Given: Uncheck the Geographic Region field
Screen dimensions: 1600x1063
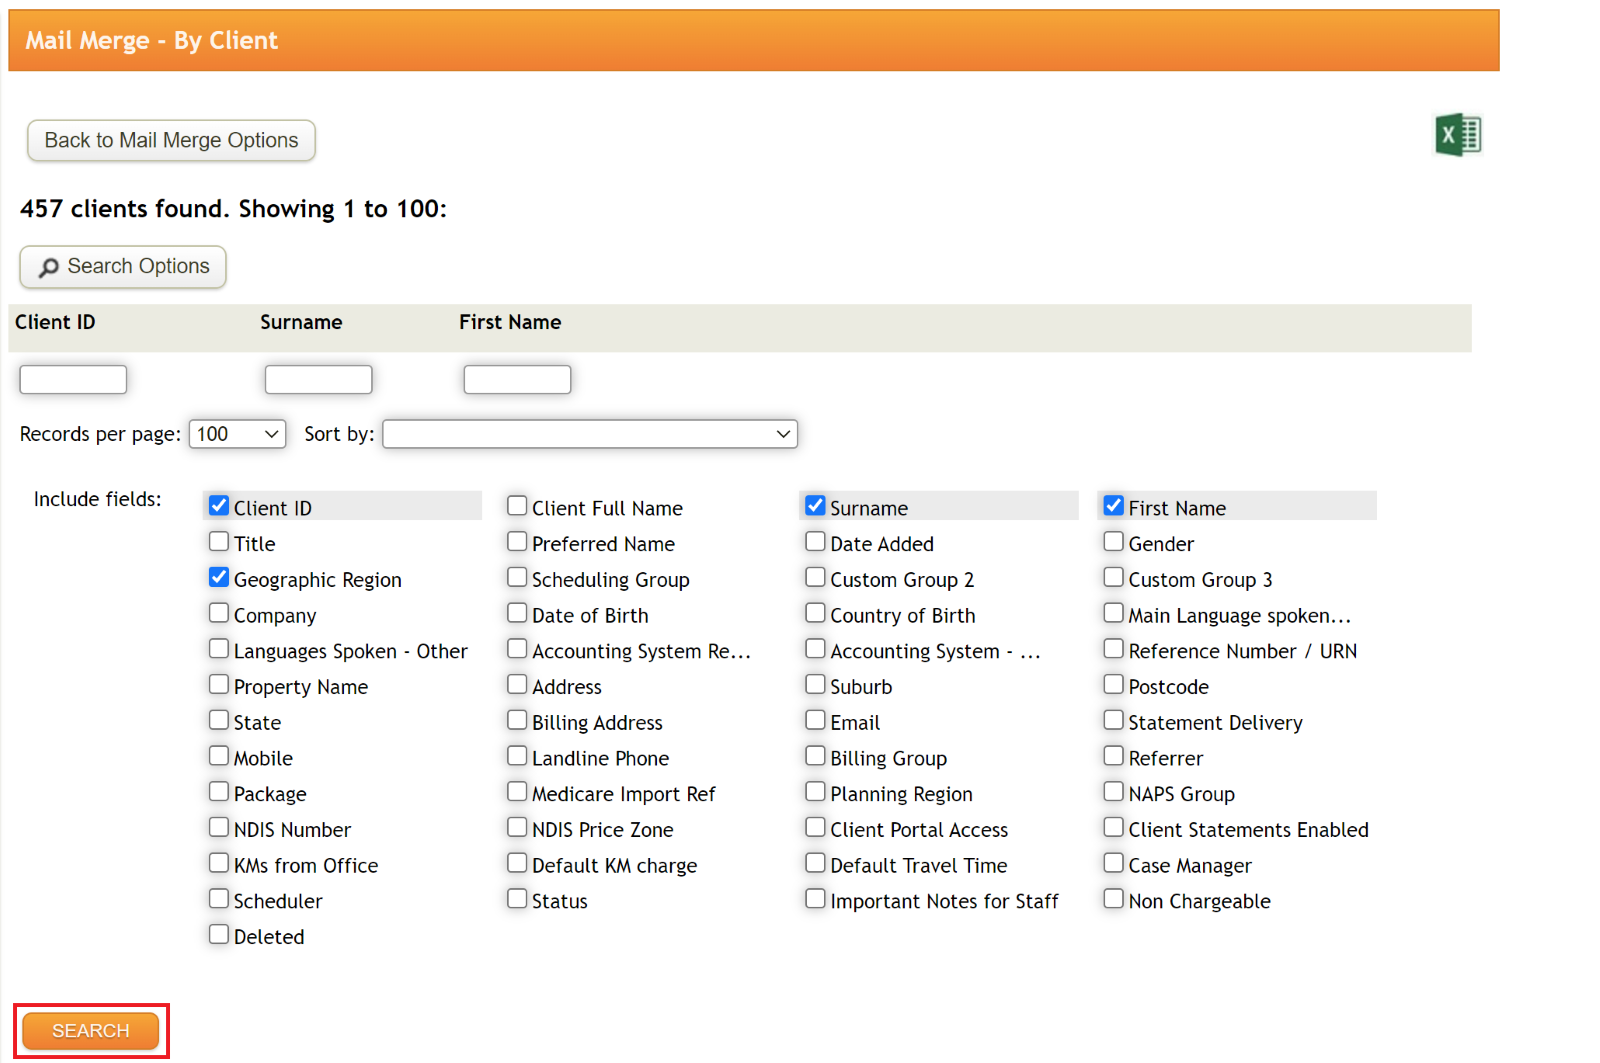Looking at the screenshot, I should [219, 577].
